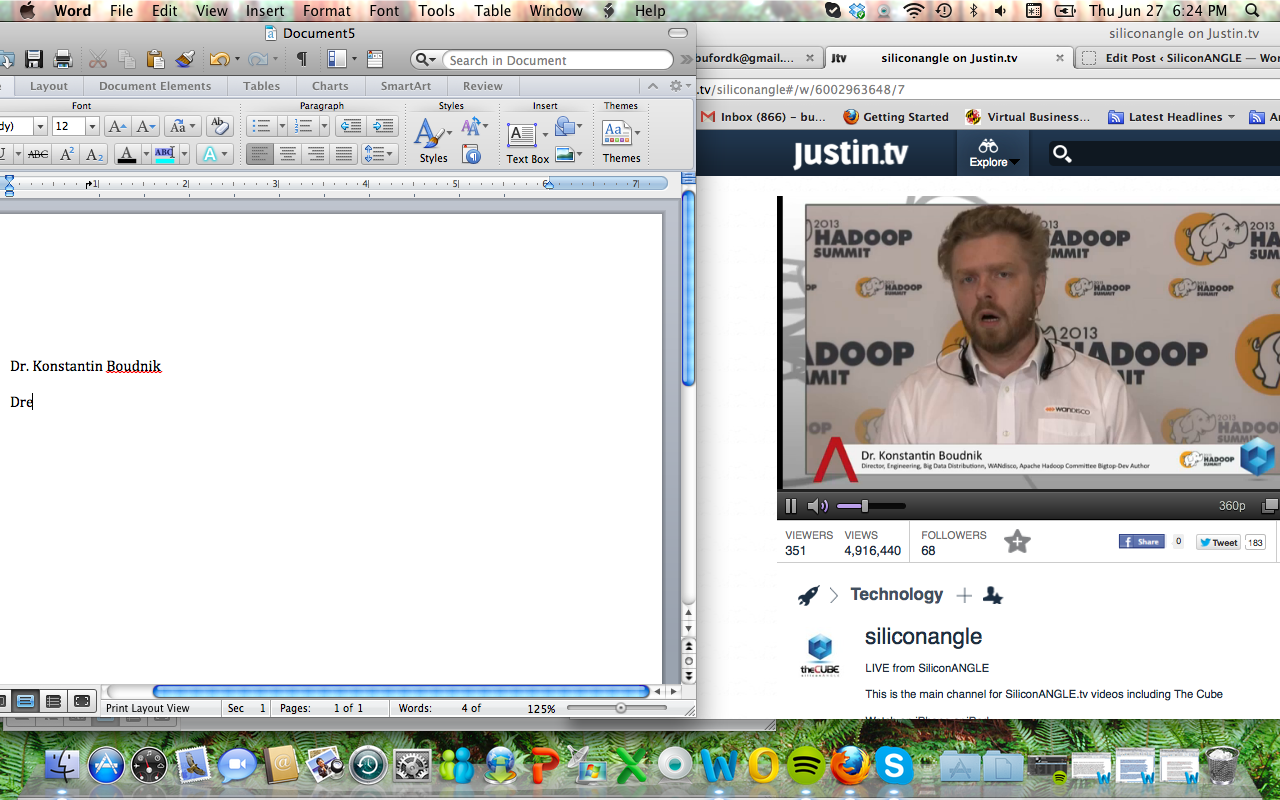
Task: Share the stream on Facebook
Action: [x=1141, y=542]
